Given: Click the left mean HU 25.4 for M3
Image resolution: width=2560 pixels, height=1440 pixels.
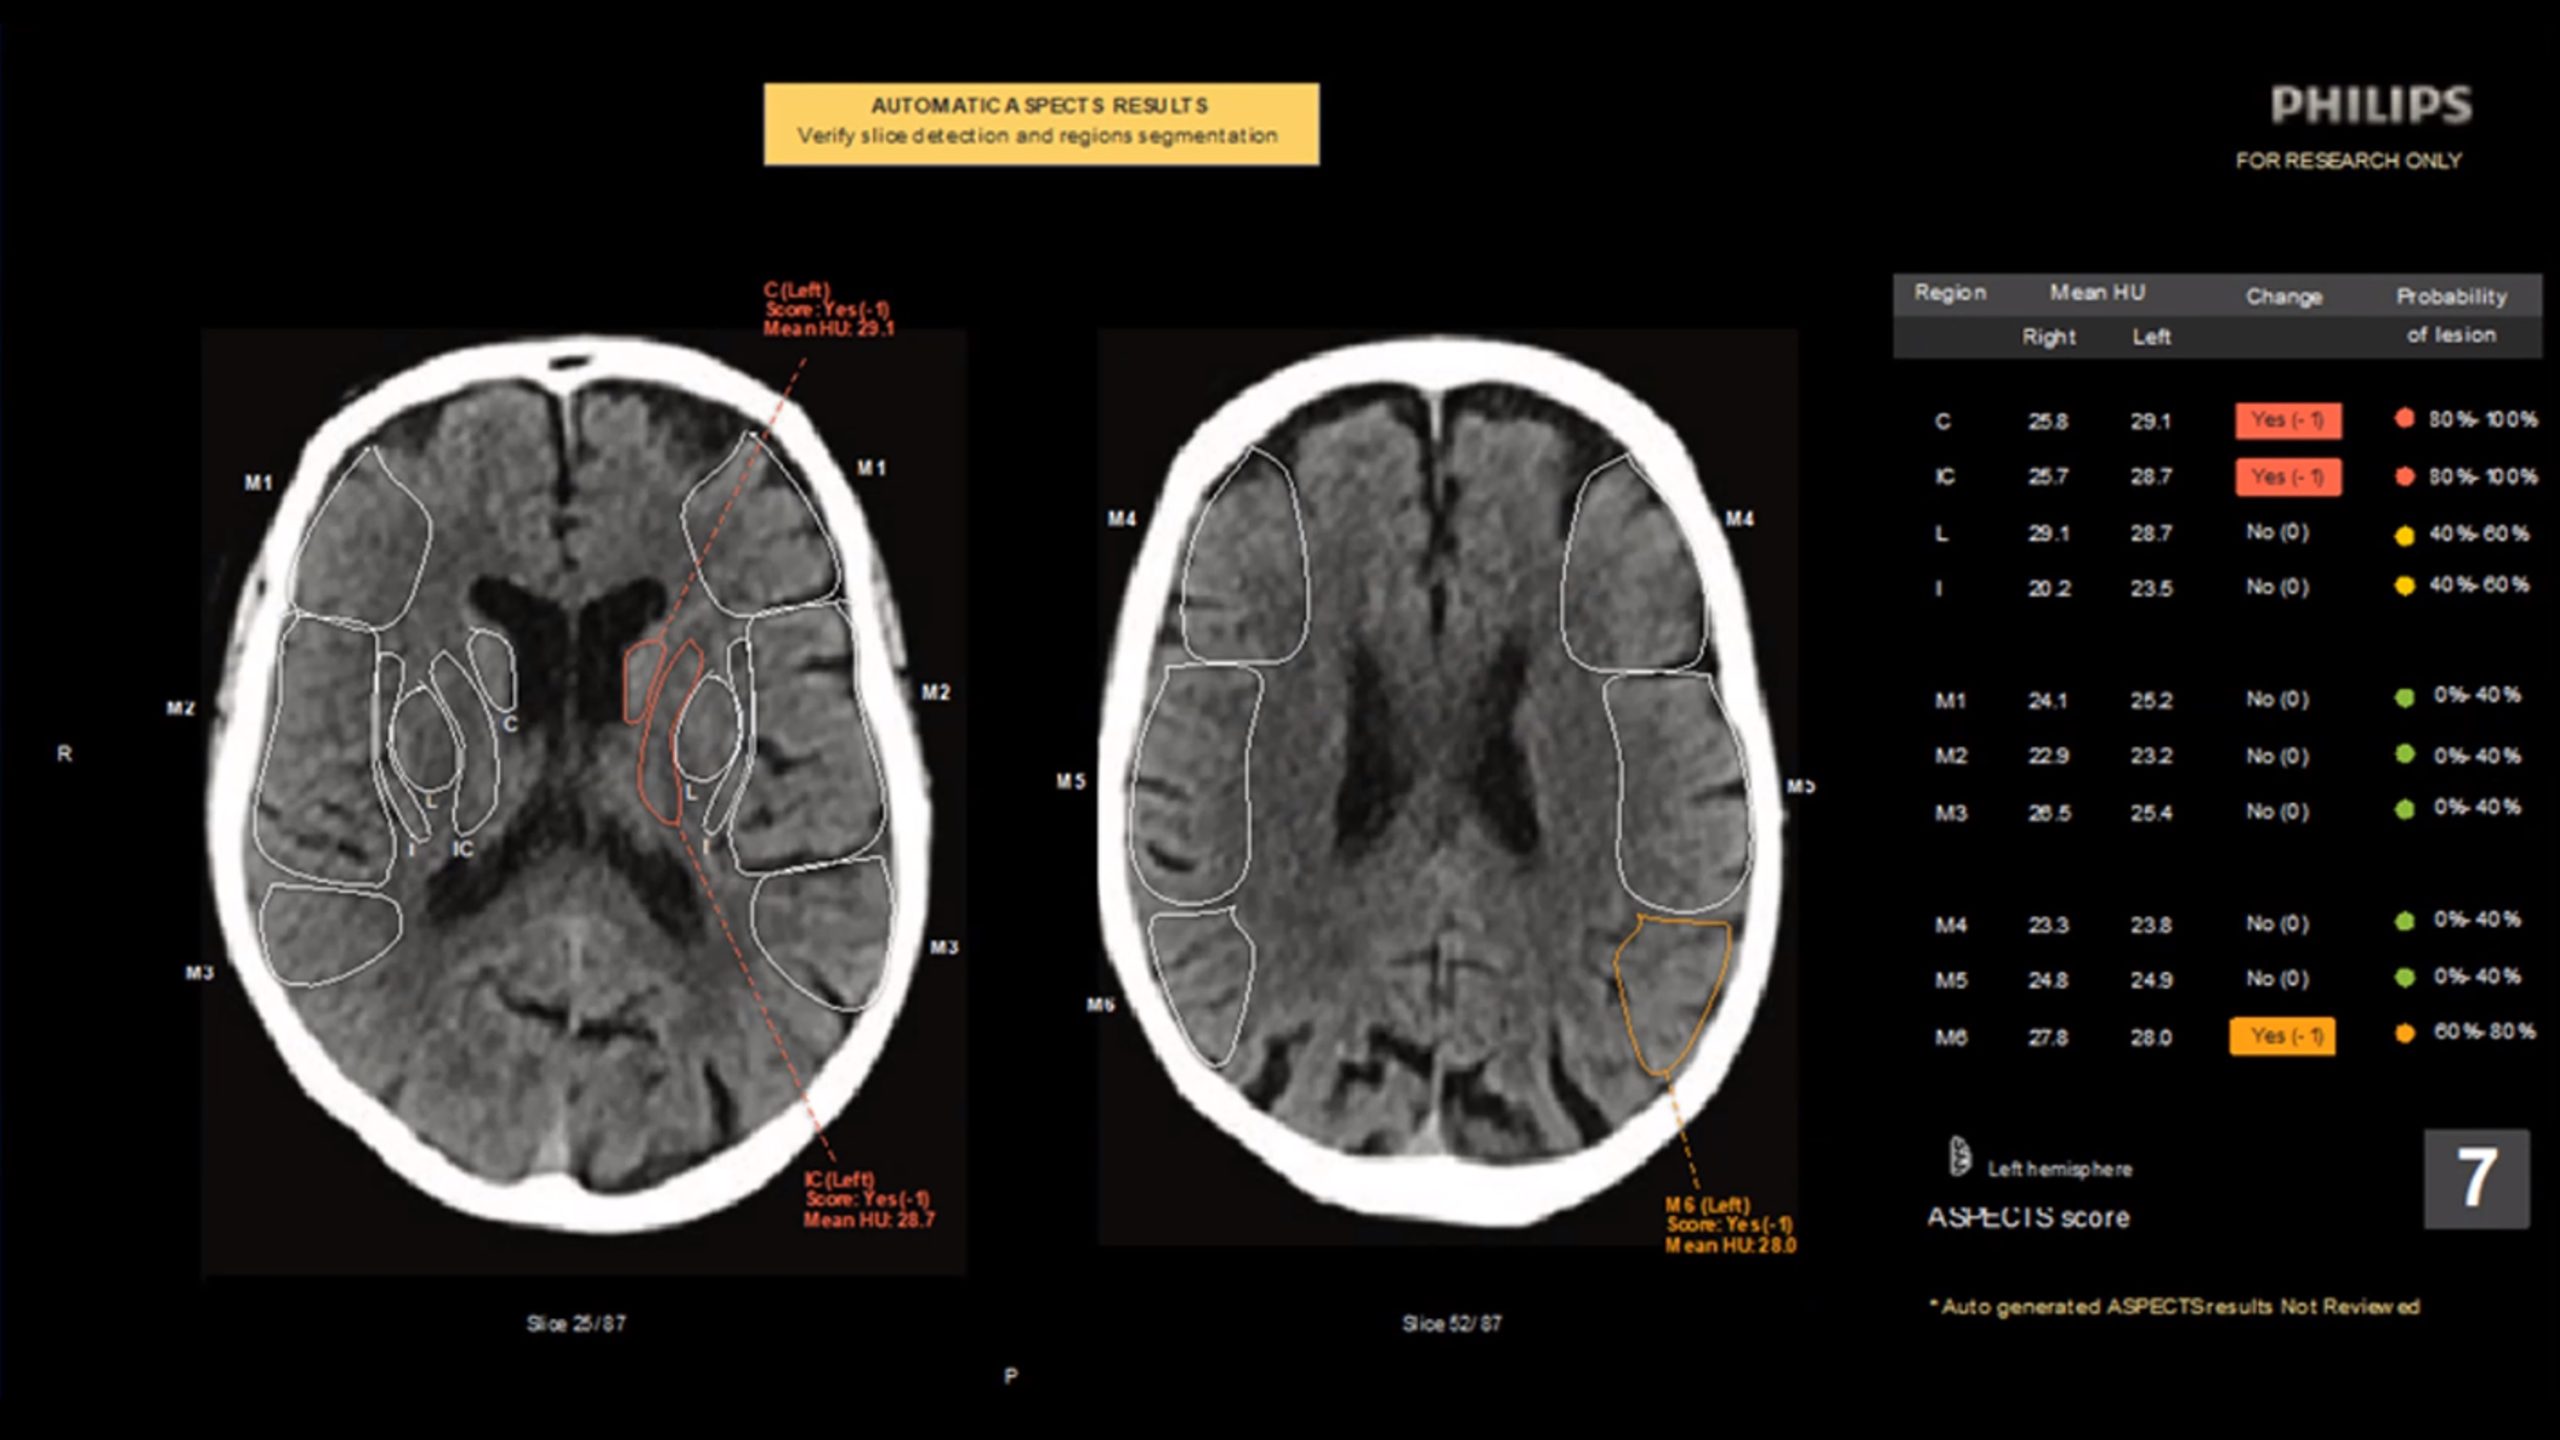Looking at the screenshot, I should (2150, 812).
